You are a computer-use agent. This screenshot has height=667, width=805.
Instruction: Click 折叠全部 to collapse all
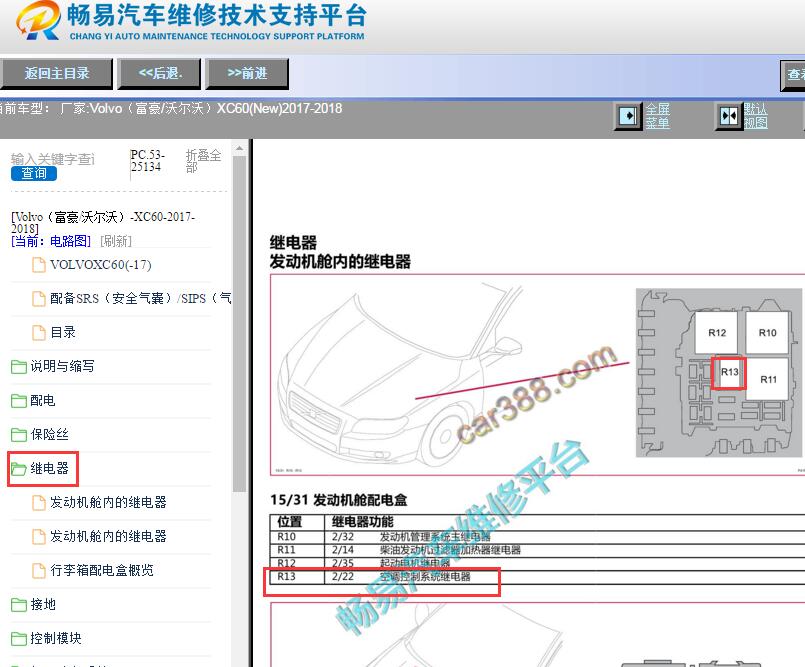[203, 161]
